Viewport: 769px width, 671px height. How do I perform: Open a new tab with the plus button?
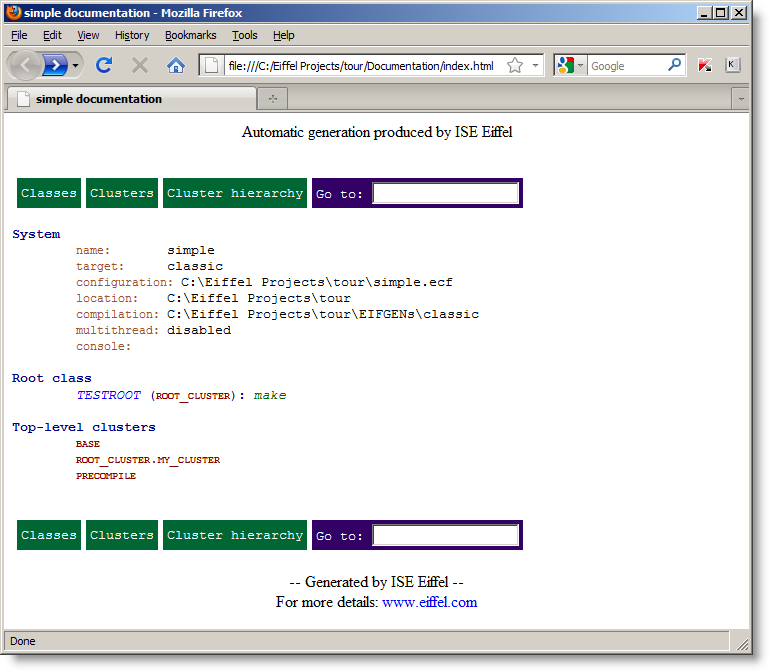(x=272, y=98)
